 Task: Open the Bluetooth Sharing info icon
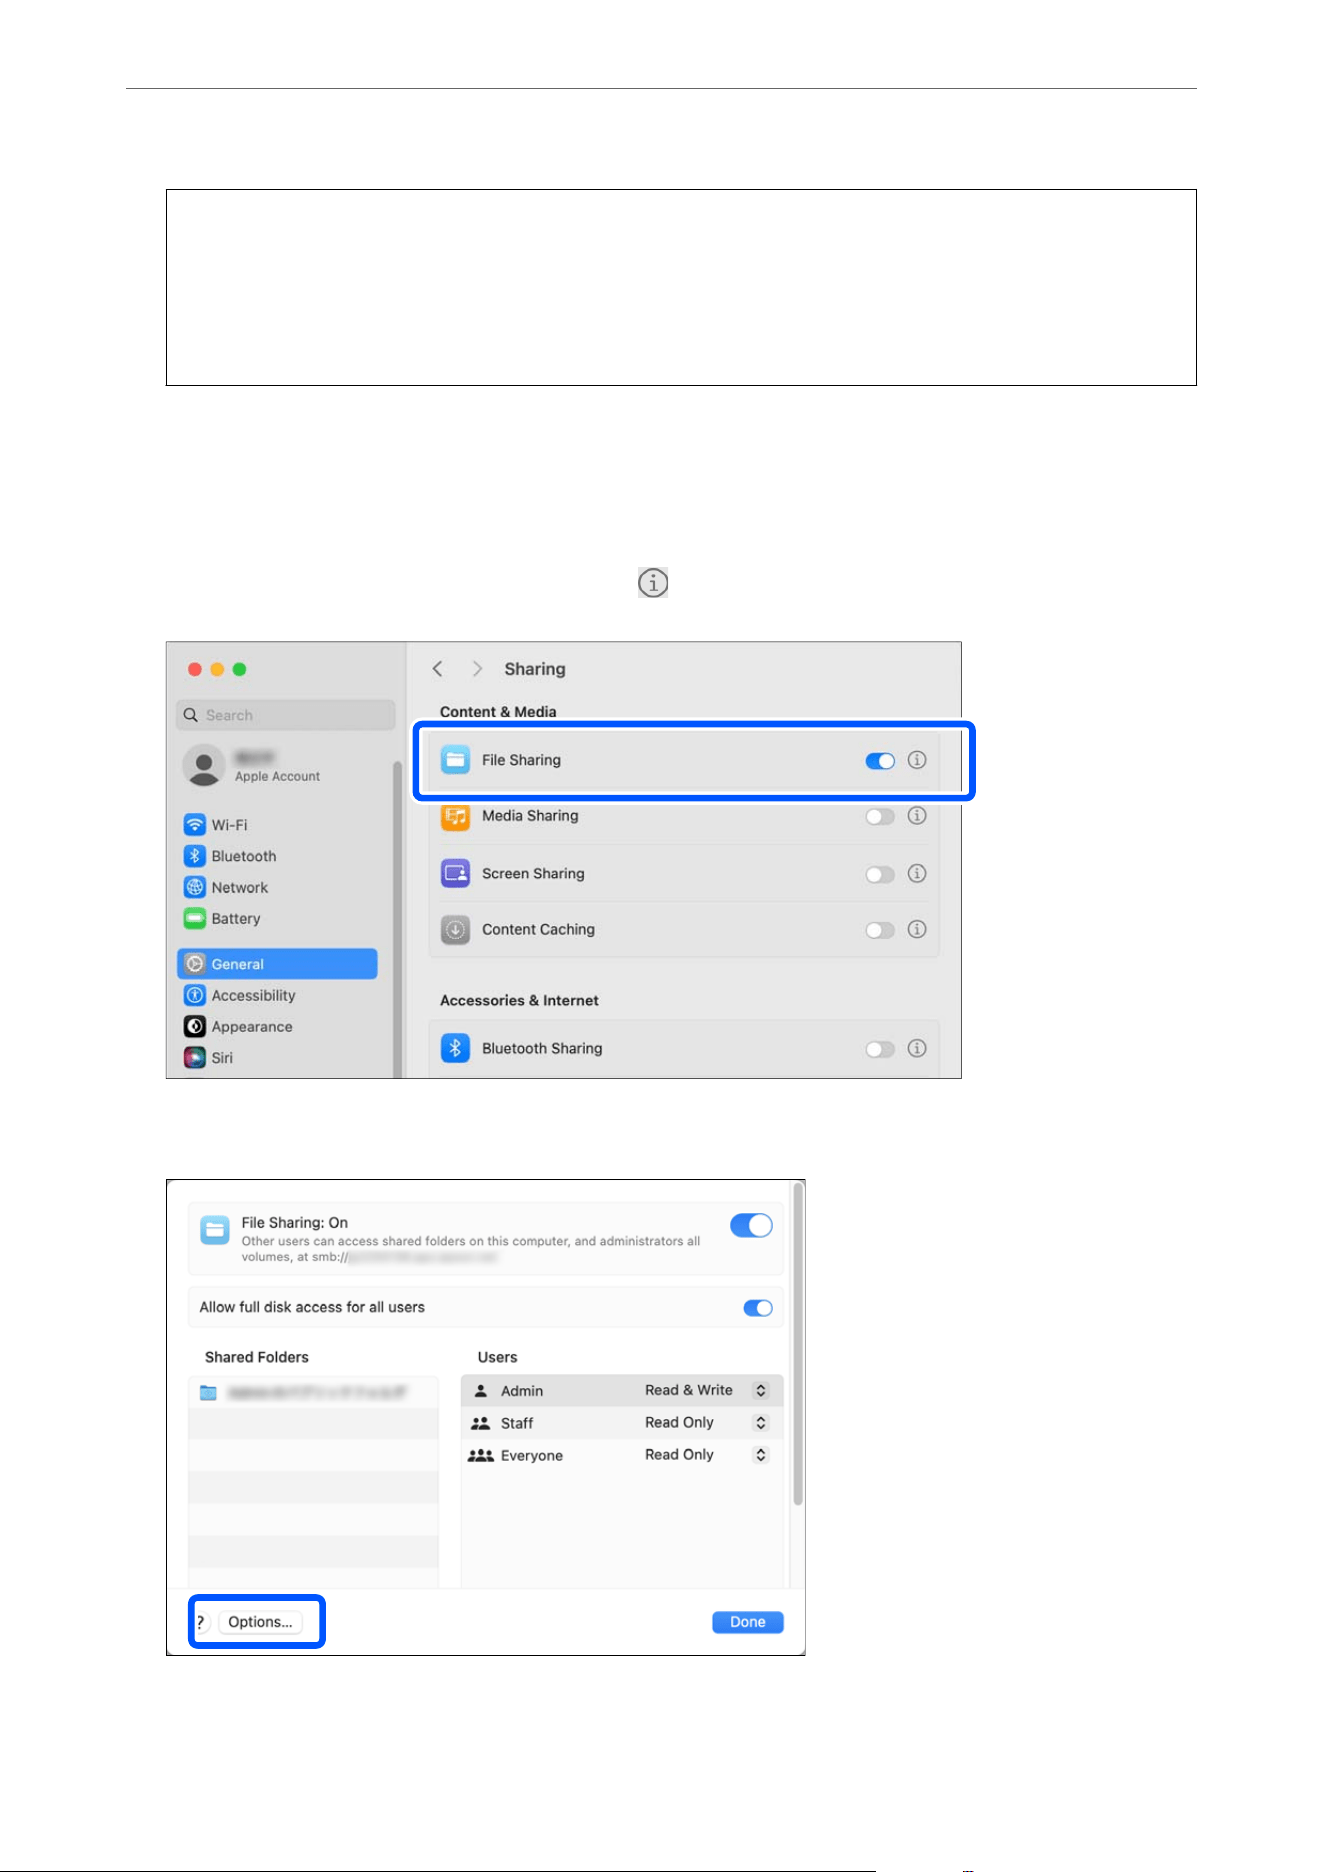click(x=917, y=1048)
